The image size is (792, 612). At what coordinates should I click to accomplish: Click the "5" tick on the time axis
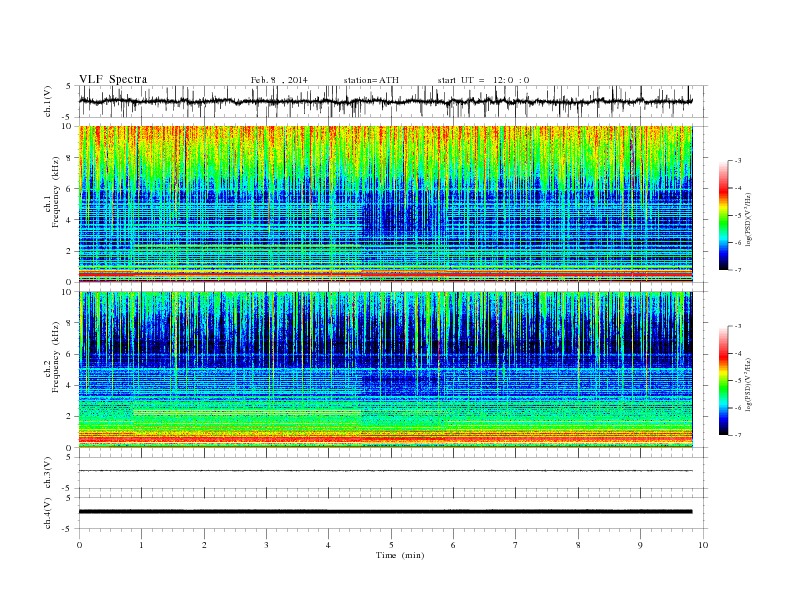coord(391,545)
